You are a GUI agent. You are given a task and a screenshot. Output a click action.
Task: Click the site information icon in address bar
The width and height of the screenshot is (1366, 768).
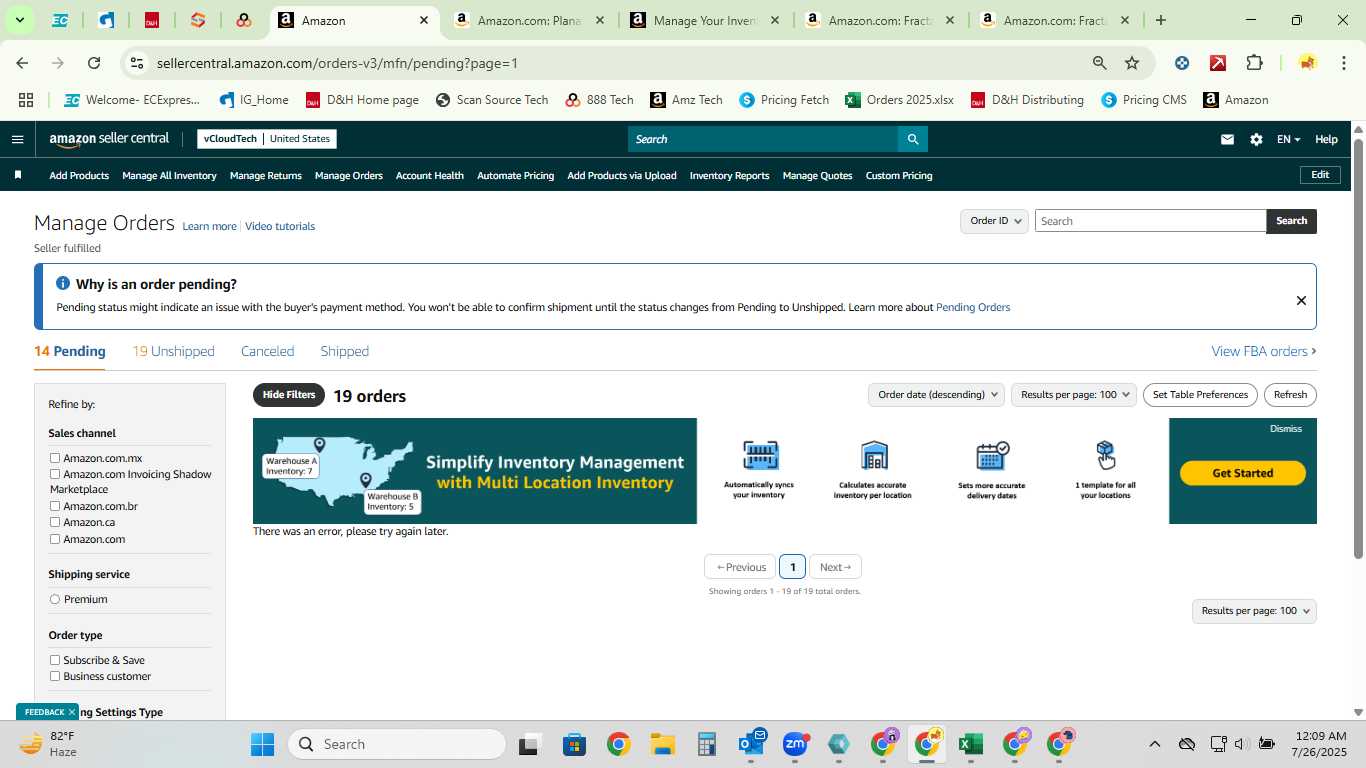tap(137, 63)
